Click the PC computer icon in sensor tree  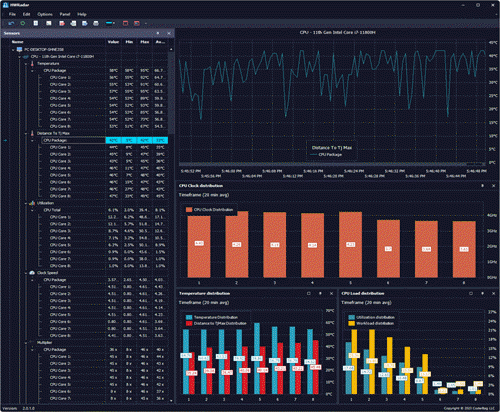pos(19,50)
